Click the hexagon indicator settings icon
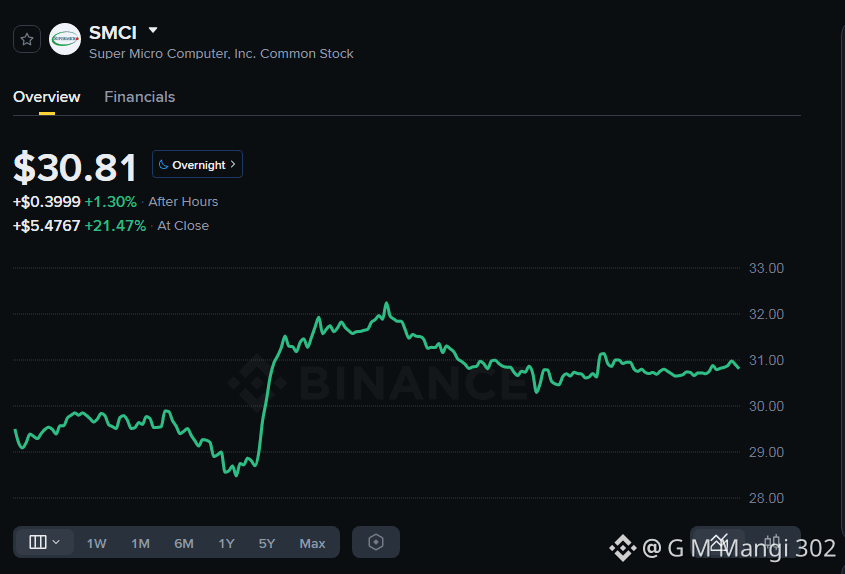The image size is (845, 574). click(376, 542)
